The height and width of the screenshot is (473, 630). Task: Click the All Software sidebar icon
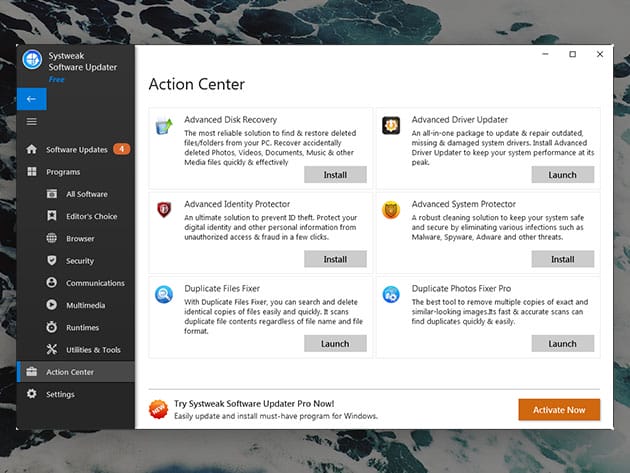[x=52, y=194]
